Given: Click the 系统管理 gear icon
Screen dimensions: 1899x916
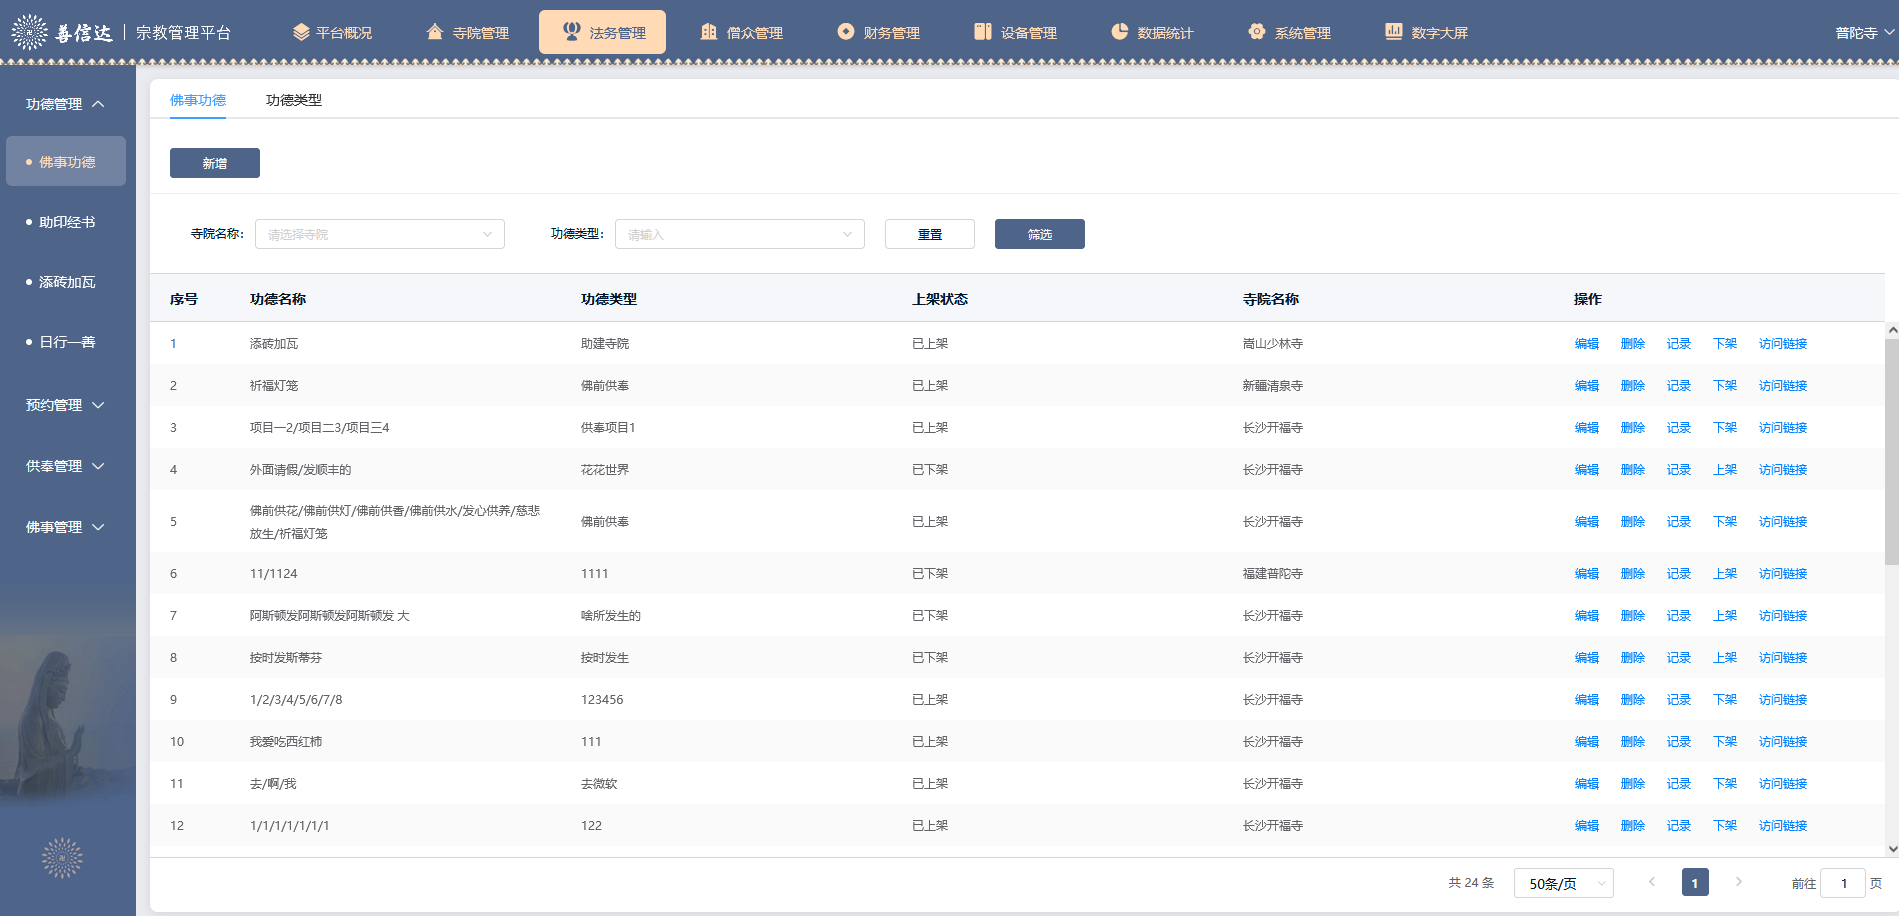Looking at the screenshot, I should (x=1257, y=32).
